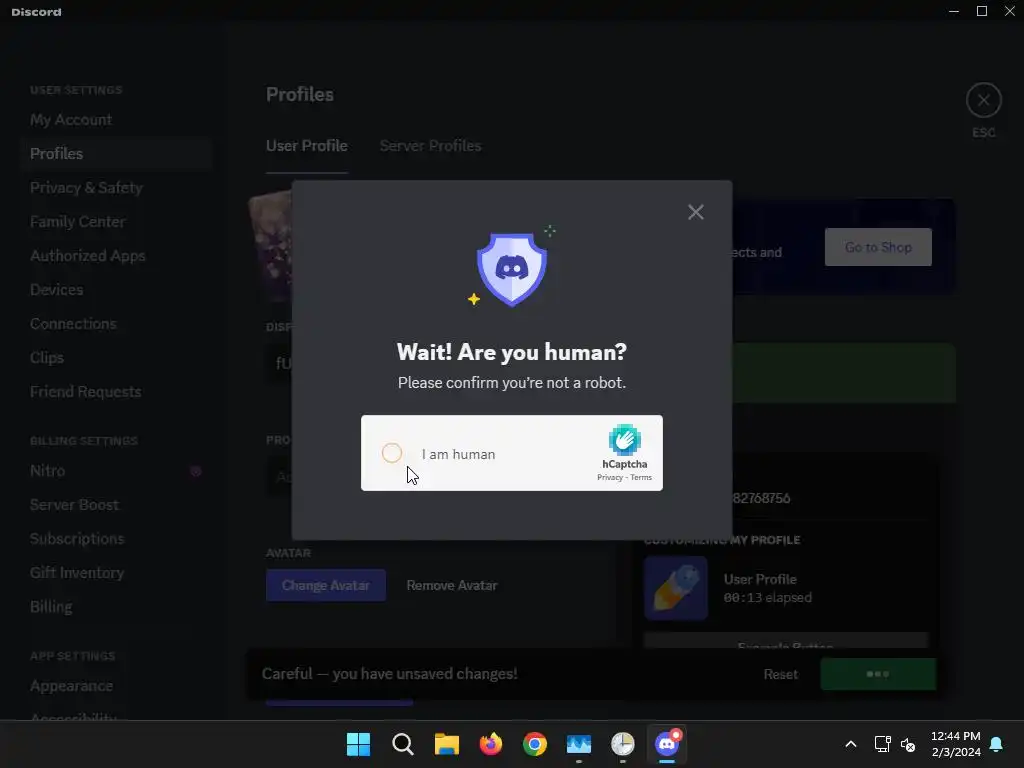Open the clock app in taskbar
This screenshot has width=1024, height=768.
point(622,744)
